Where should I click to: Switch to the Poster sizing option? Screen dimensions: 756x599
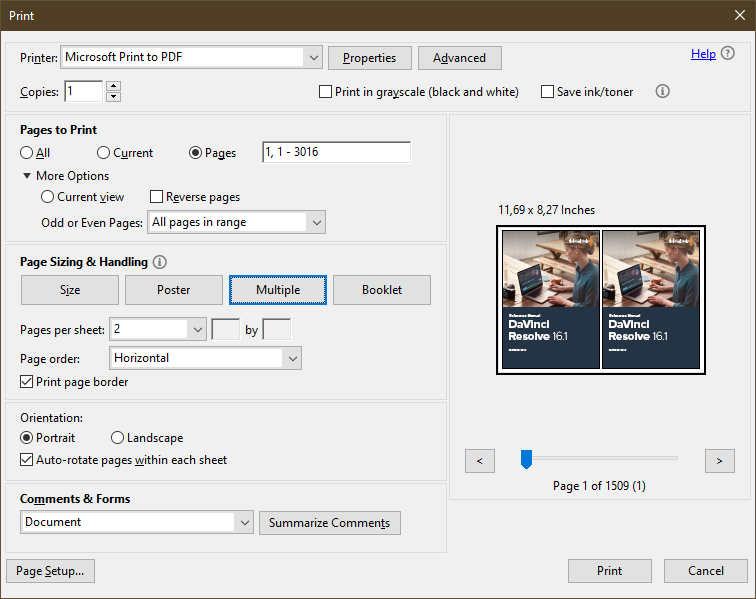tap(174, 290)
